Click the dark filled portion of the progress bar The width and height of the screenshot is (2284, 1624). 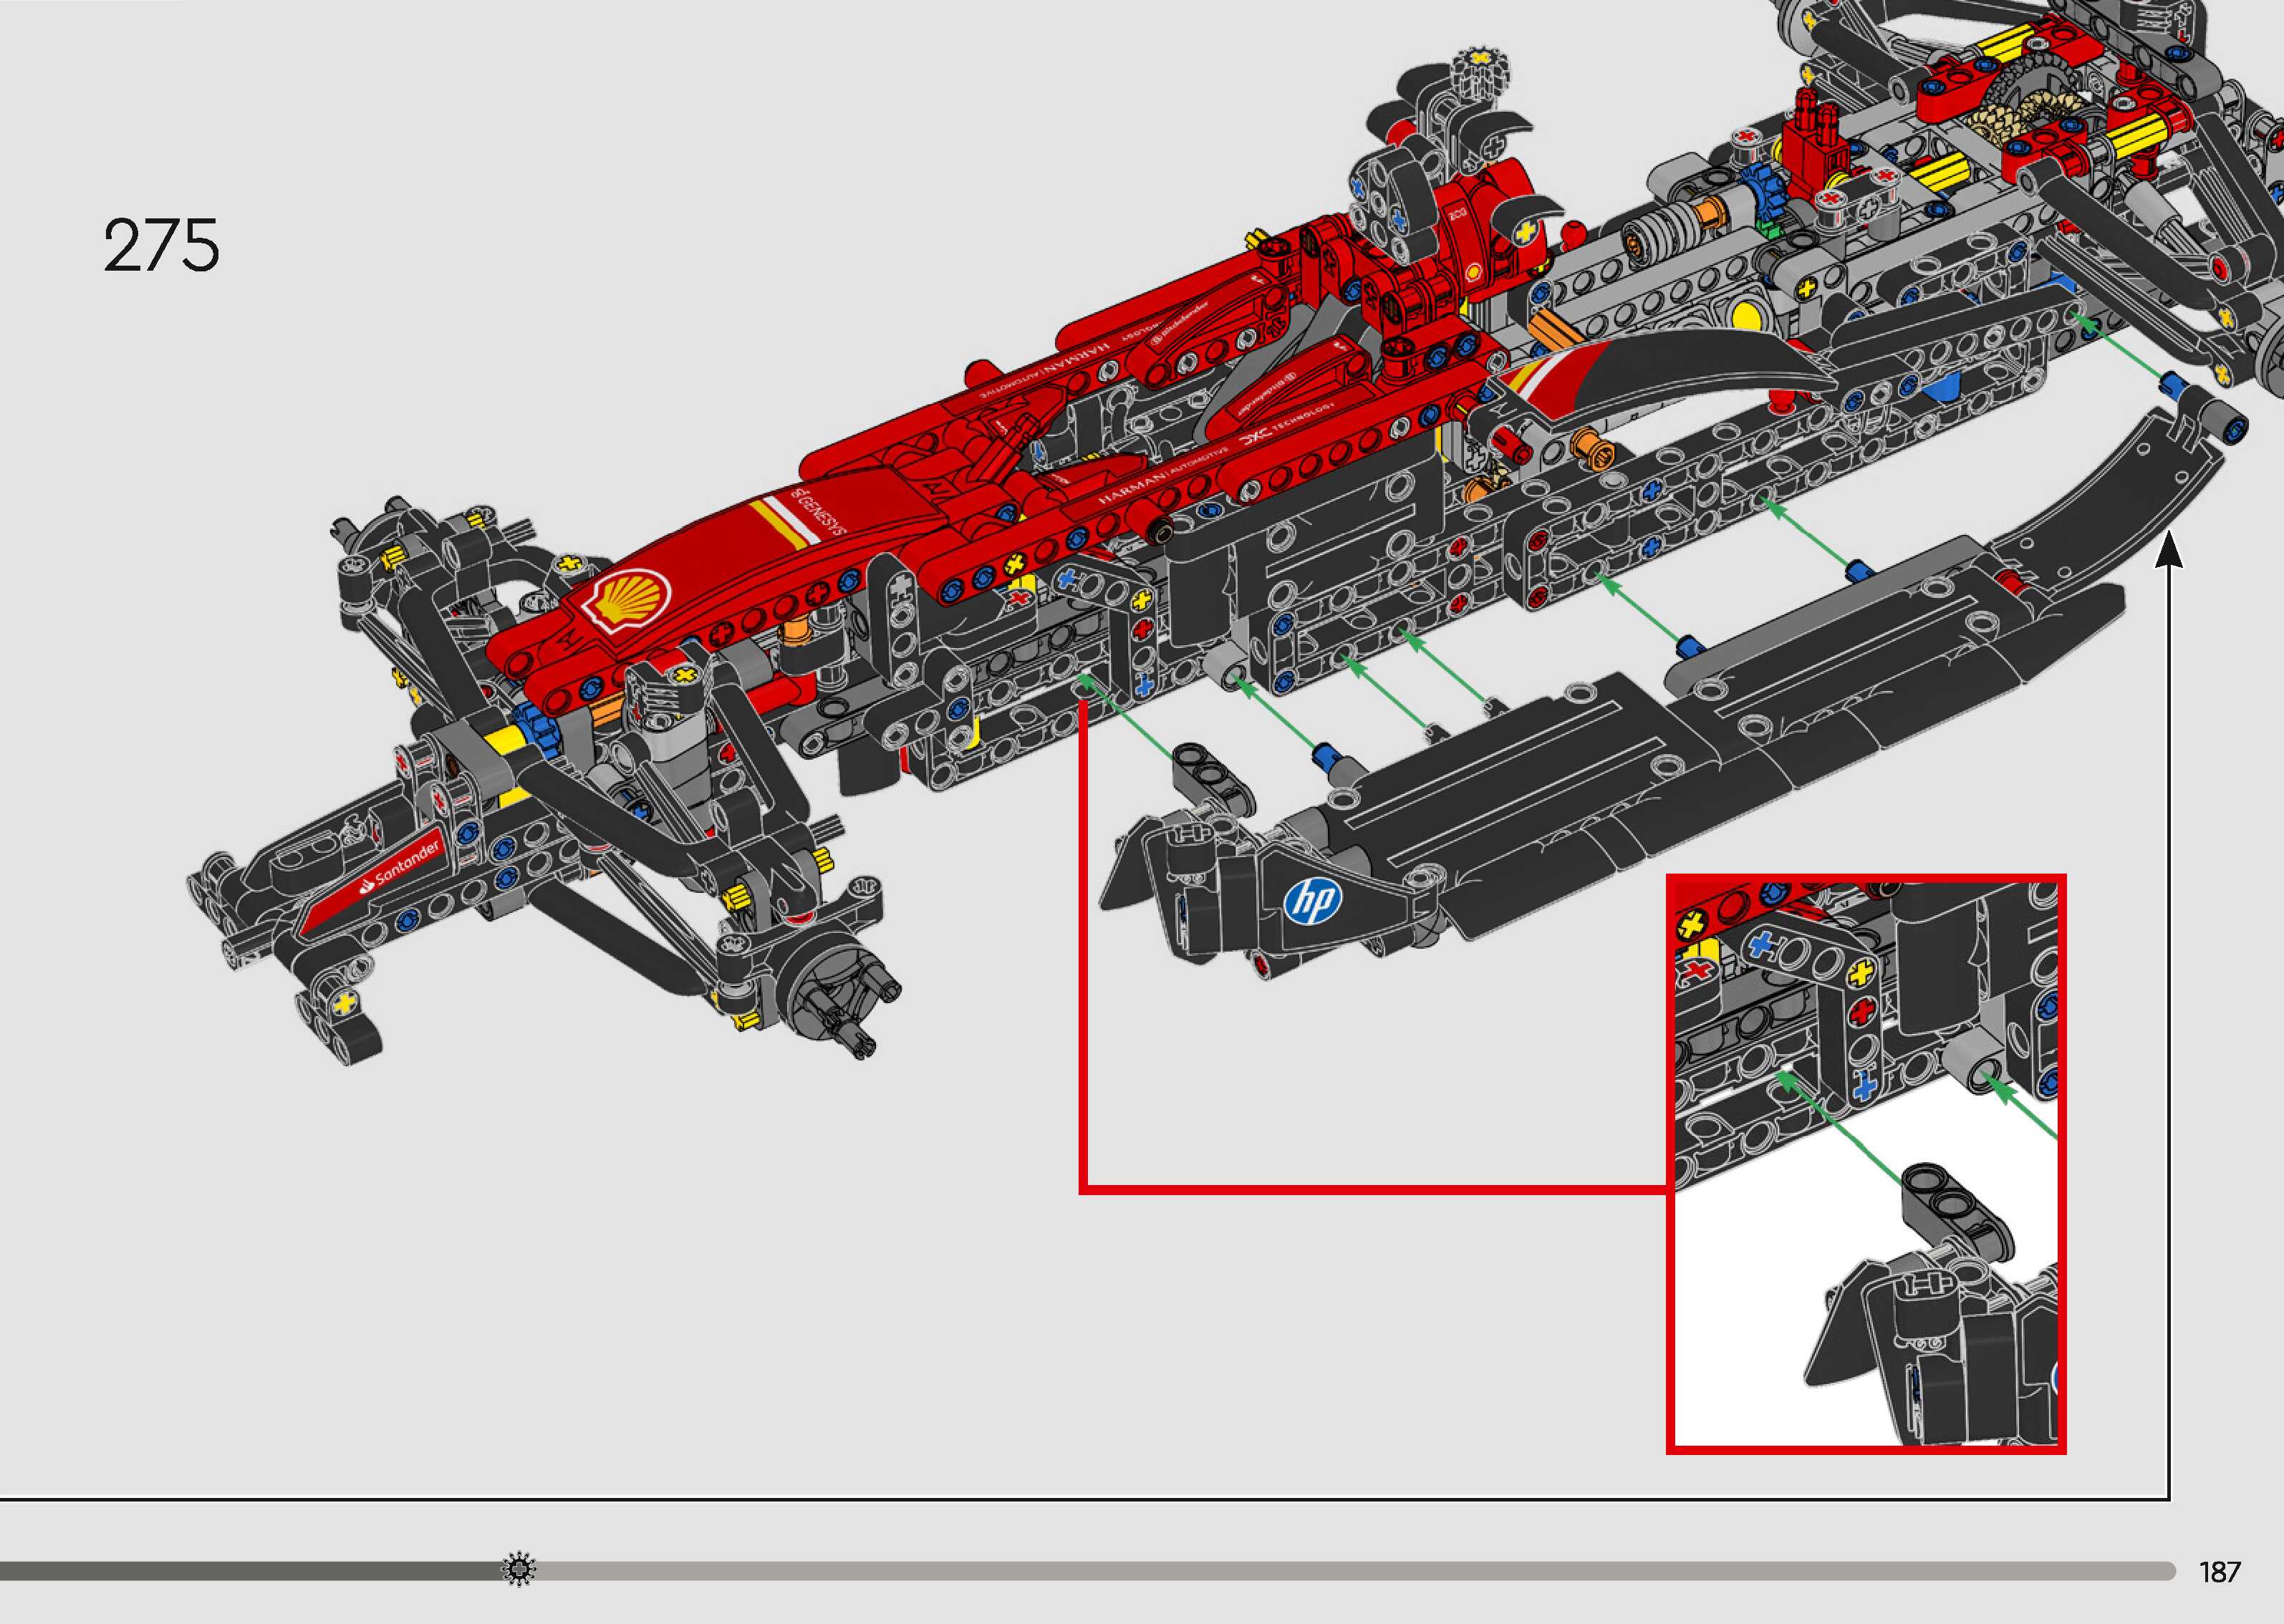coord(250,1571)
